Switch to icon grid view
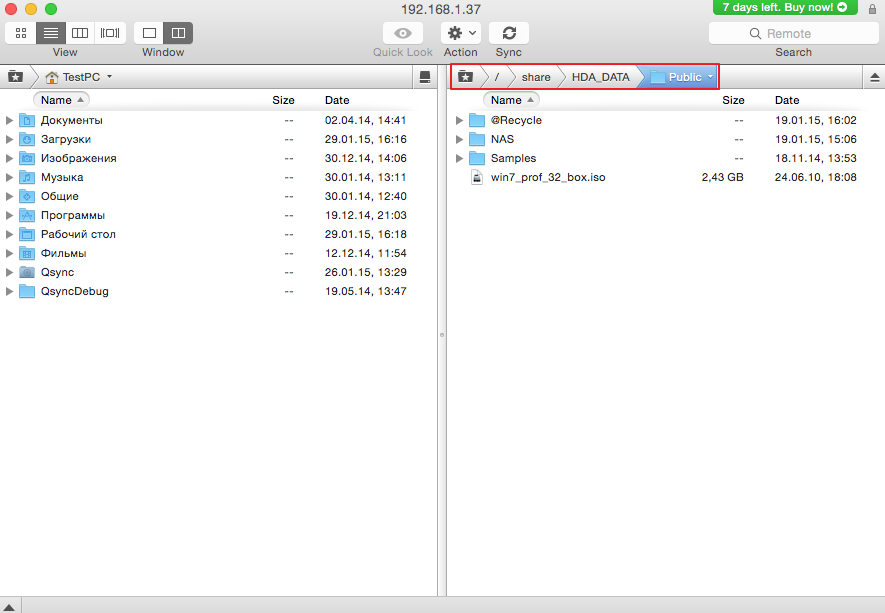885x613 pixels. (21, 33)
